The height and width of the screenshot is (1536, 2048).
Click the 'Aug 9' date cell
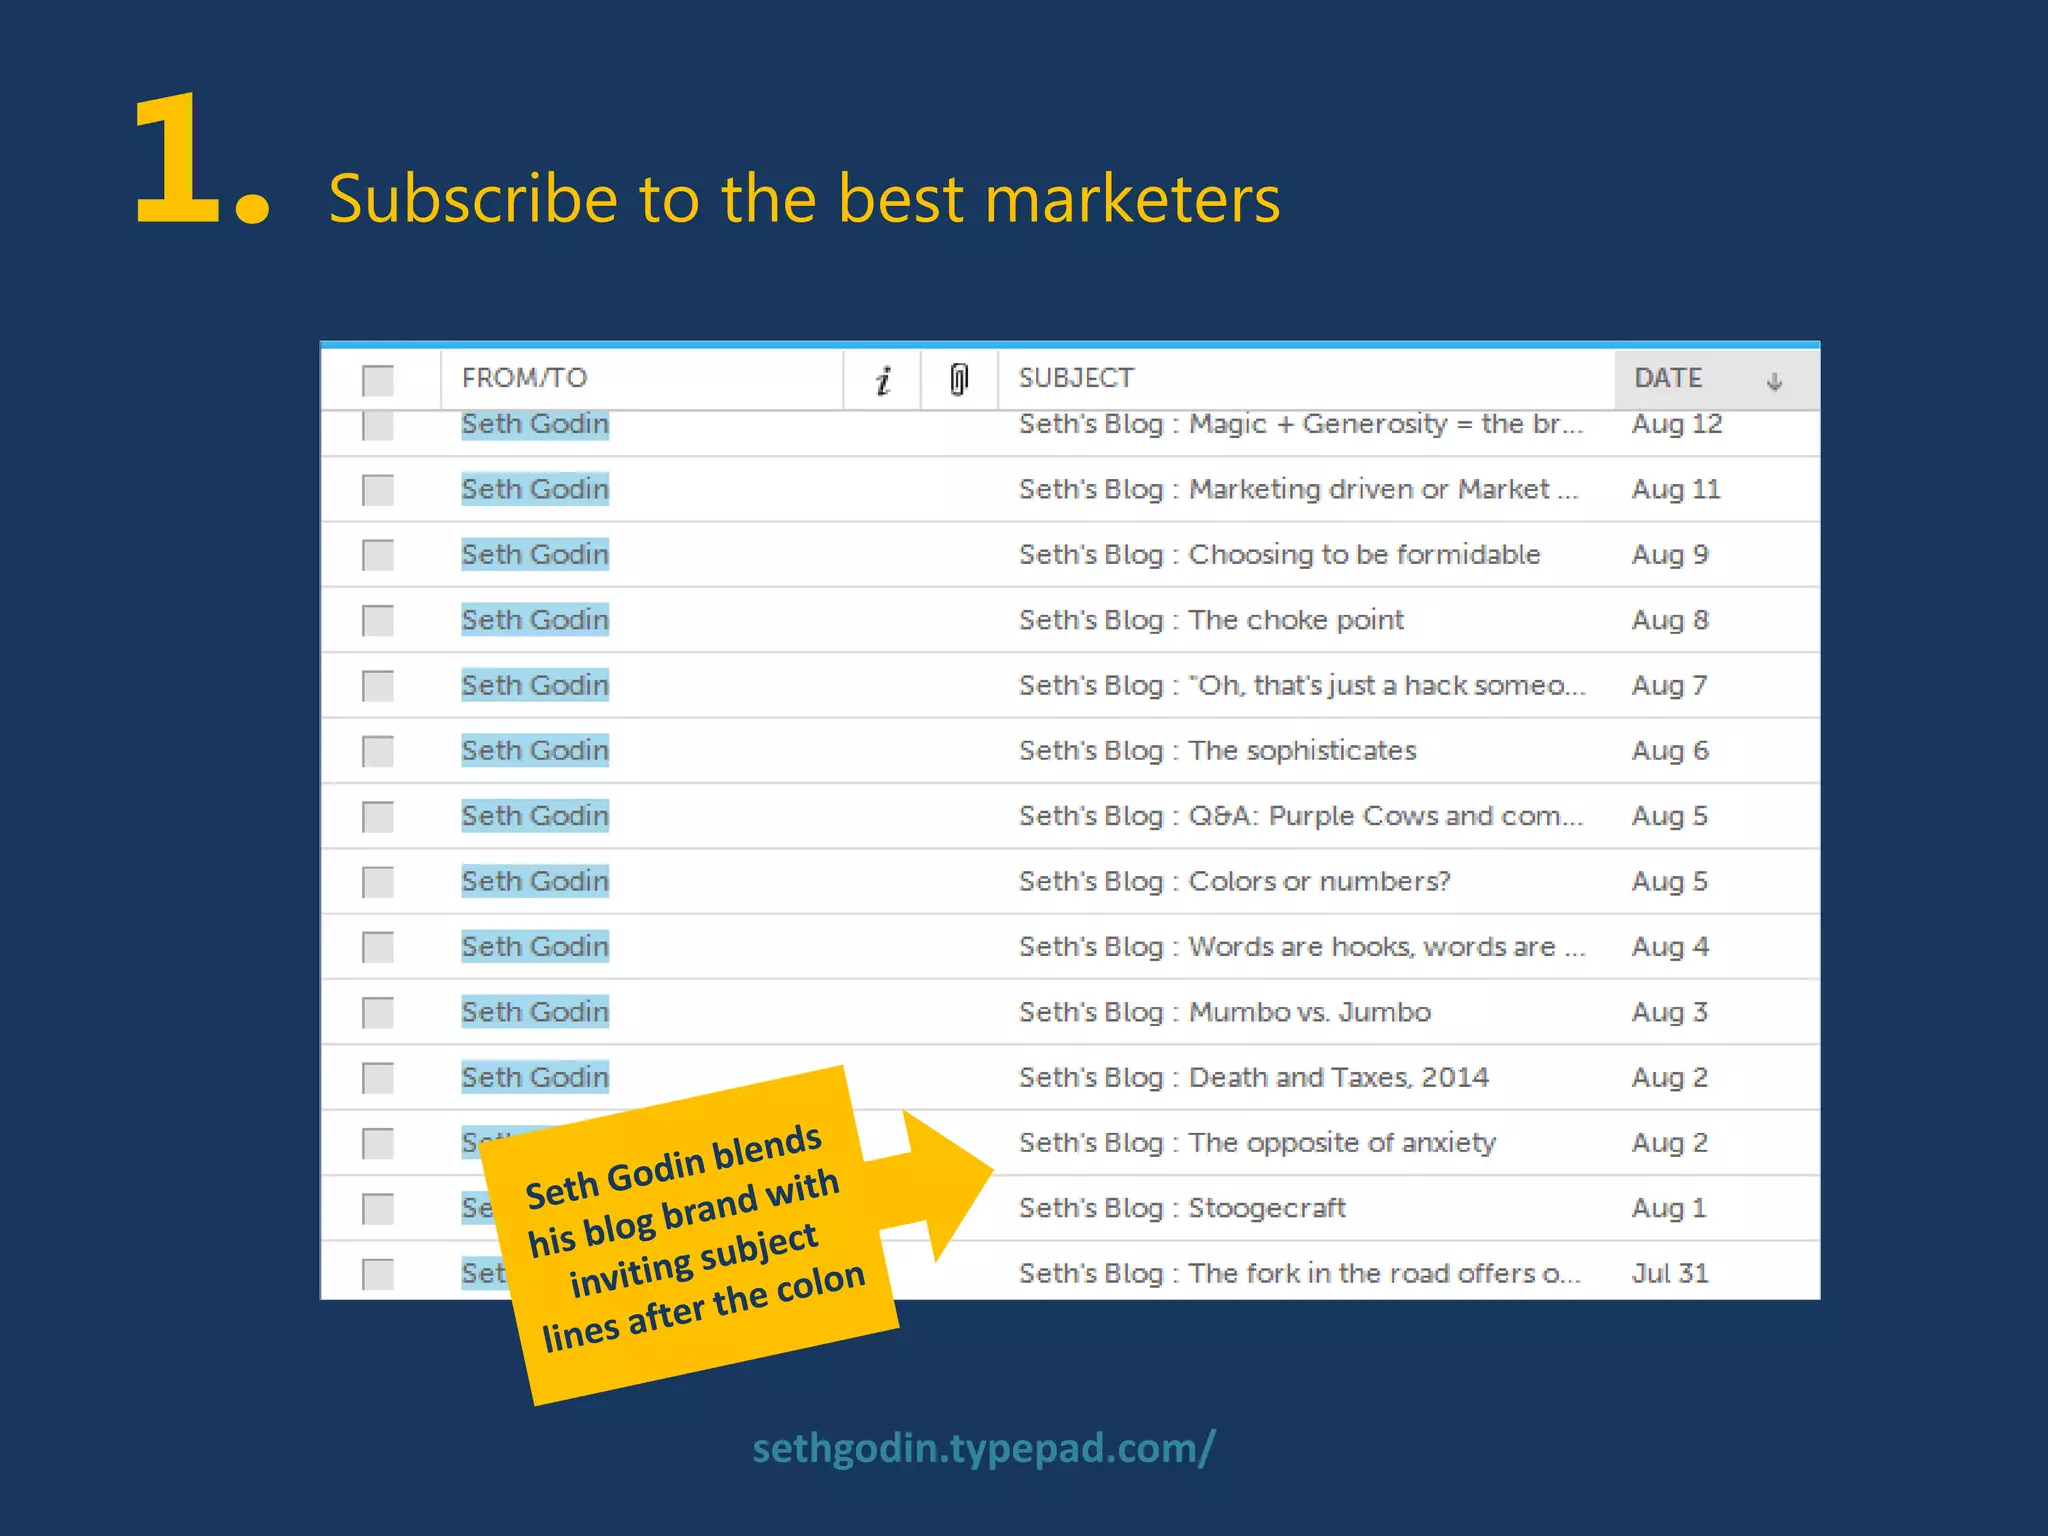point(1670,554)
